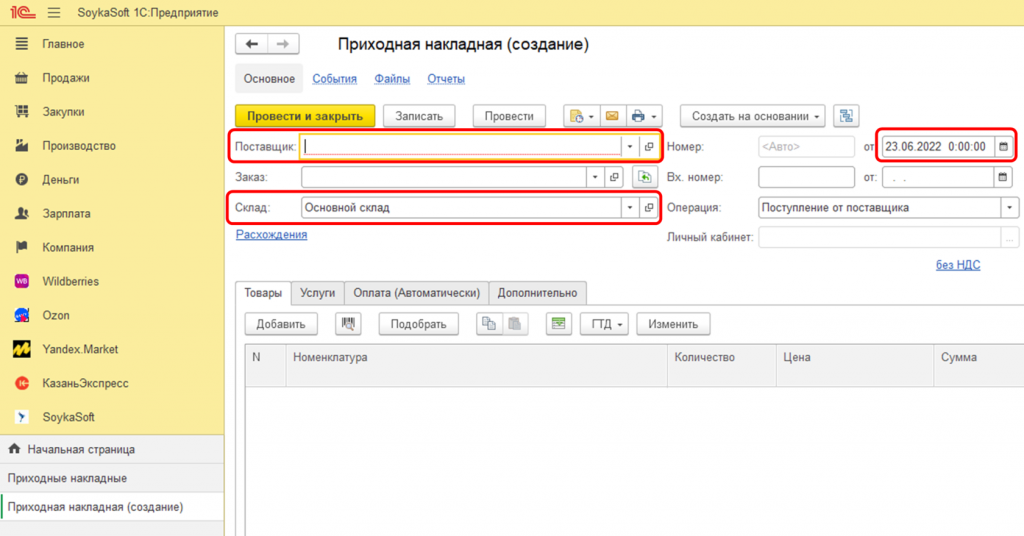Image resolution: width=1024 pixels, height=536 pixels.
Task: Expand the Поставщик dropdown list
Action: (630, 147)
